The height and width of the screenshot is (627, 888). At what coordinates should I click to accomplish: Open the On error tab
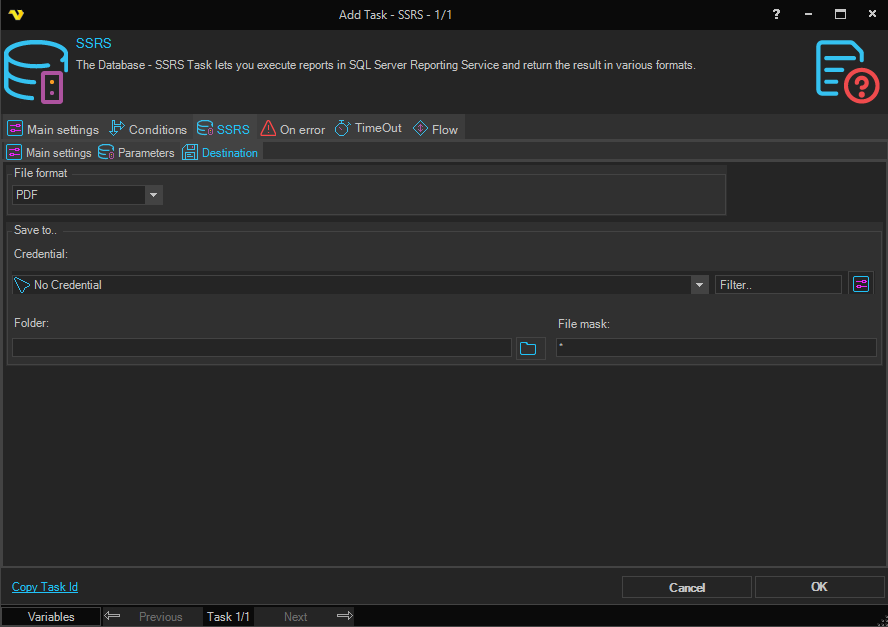tap(292, 129)
